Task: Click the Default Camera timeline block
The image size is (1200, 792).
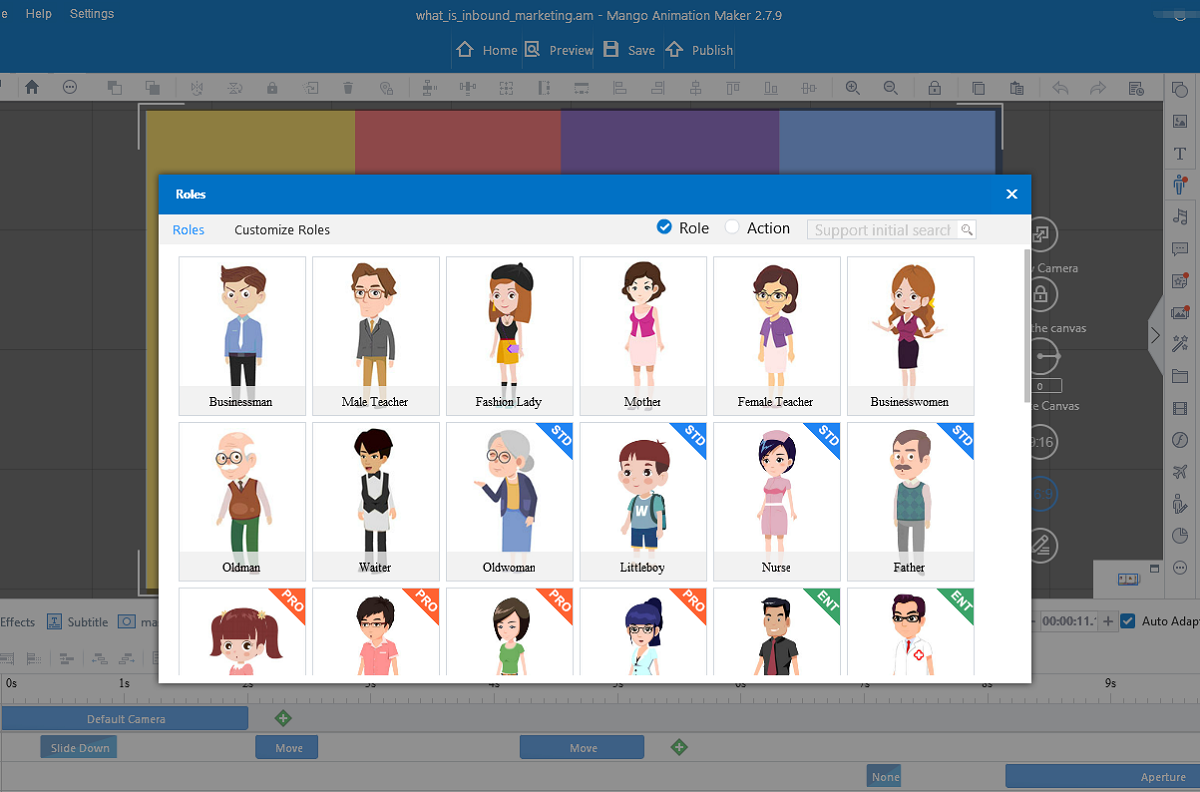Action: 125,718
